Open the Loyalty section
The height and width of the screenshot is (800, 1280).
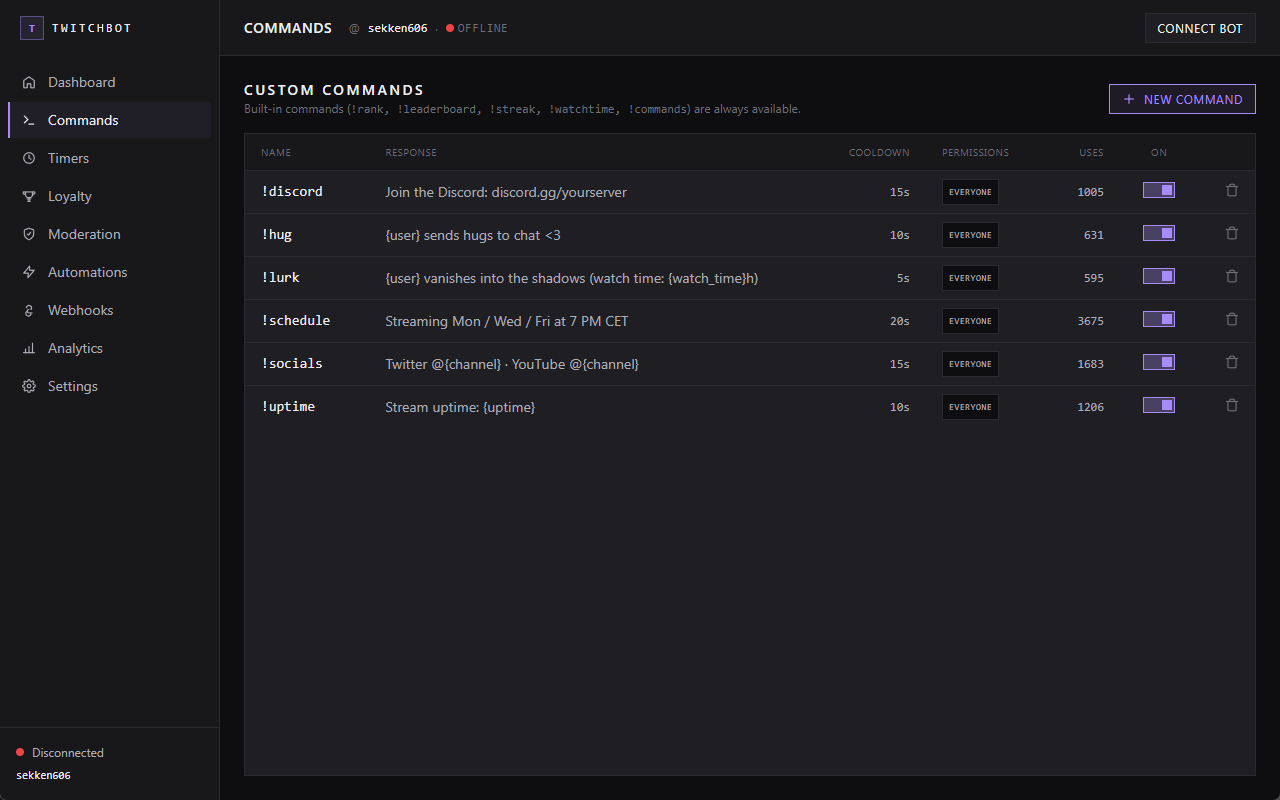[x=109, y=196]
